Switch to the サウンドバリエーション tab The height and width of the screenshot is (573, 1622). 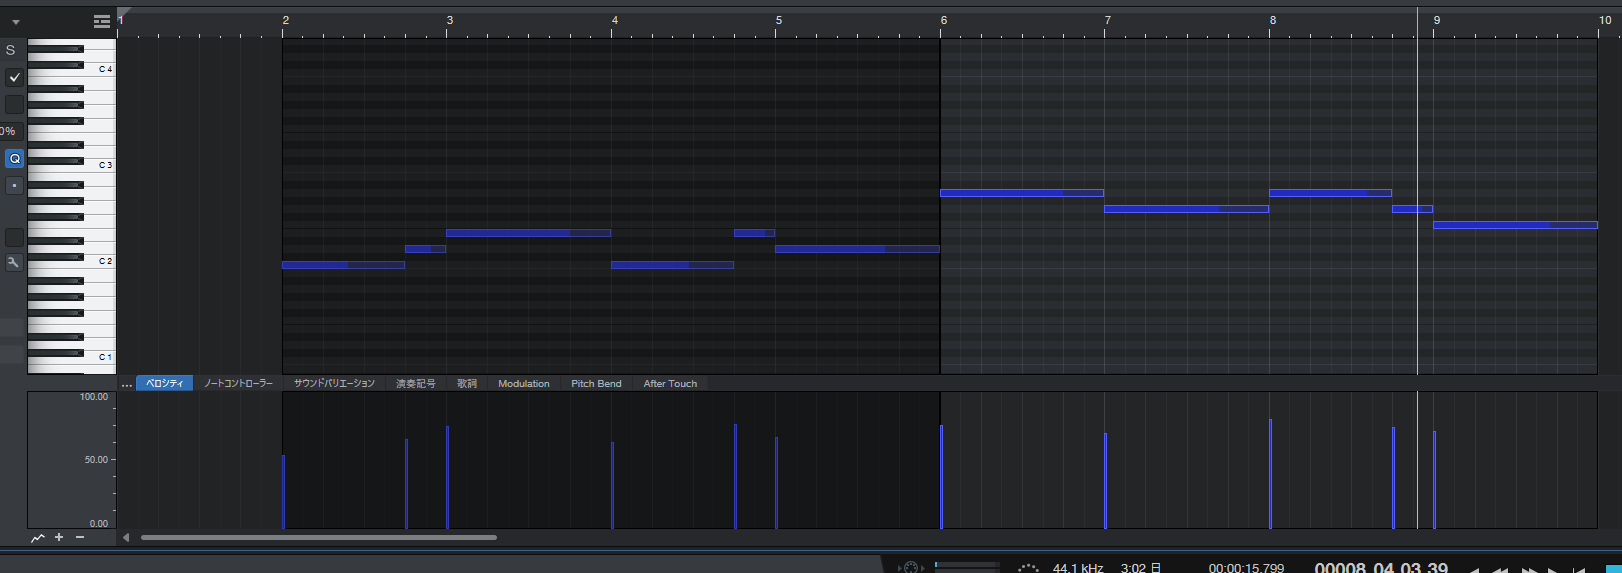coord(334,383)
